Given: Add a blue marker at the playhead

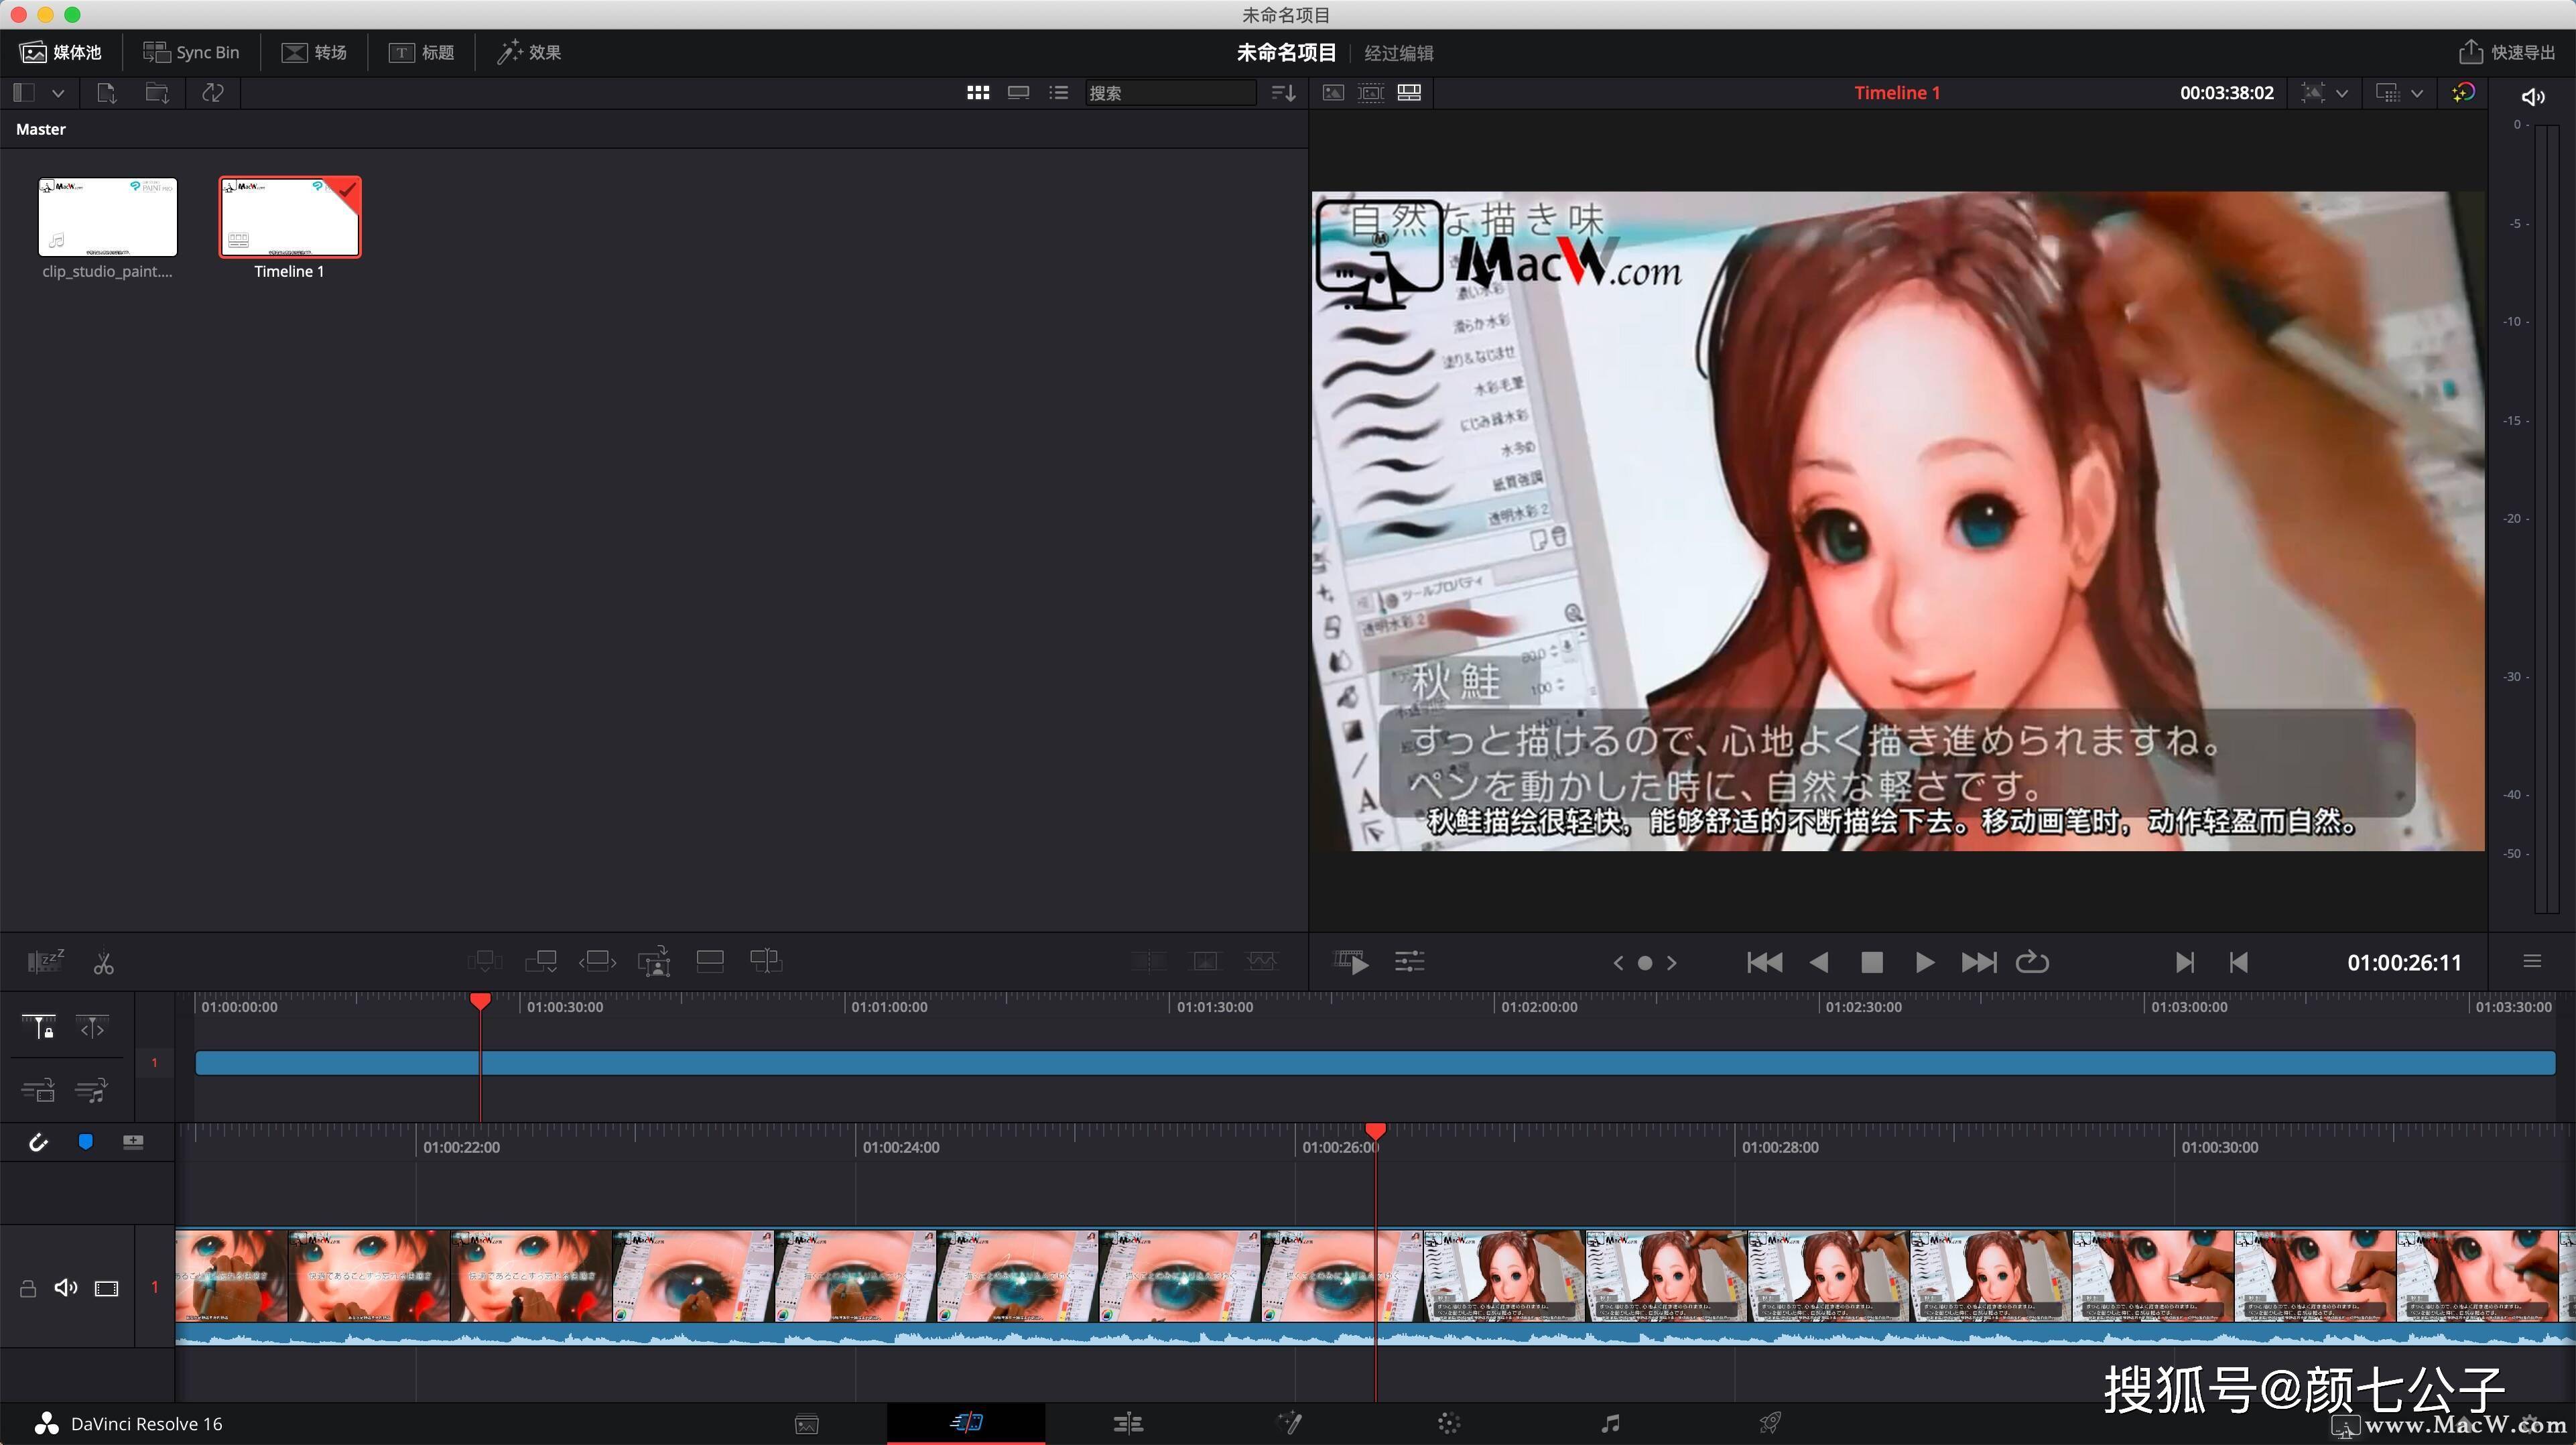Looking at the screenshot, I should [x=86, y=1142].
